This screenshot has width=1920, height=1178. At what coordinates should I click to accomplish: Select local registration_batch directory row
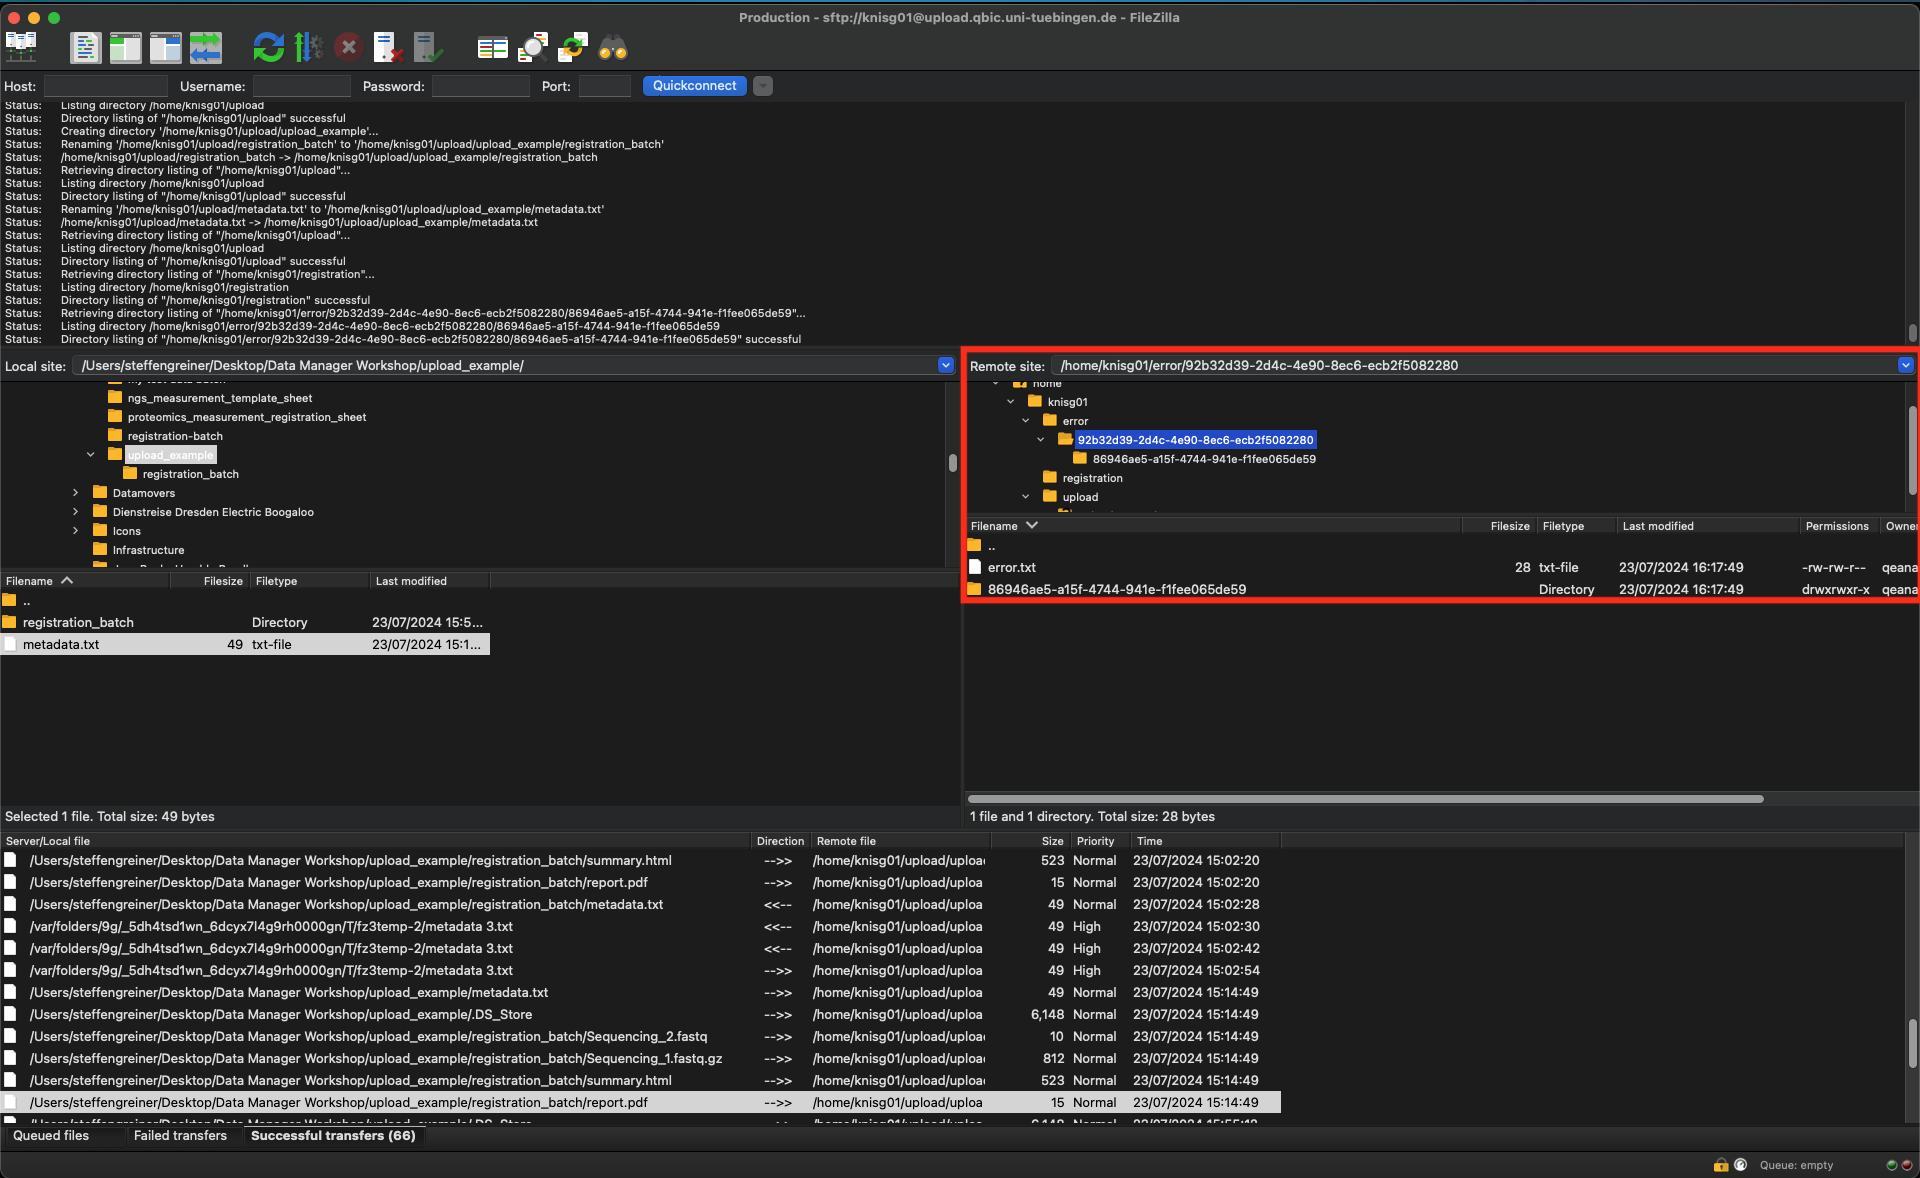point(245,622)
